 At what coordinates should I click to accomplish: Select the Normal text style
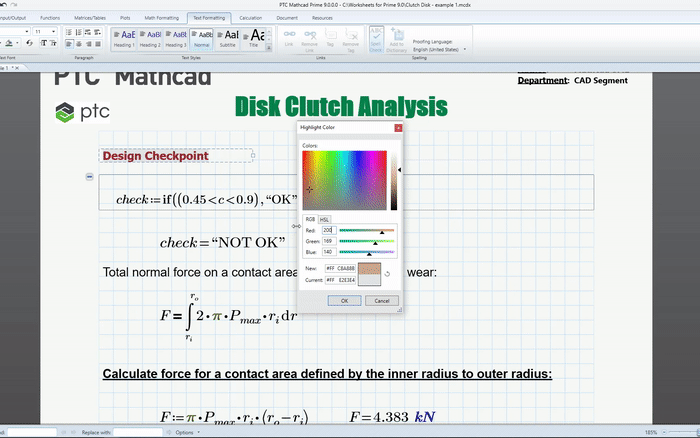tap(201, 39)
